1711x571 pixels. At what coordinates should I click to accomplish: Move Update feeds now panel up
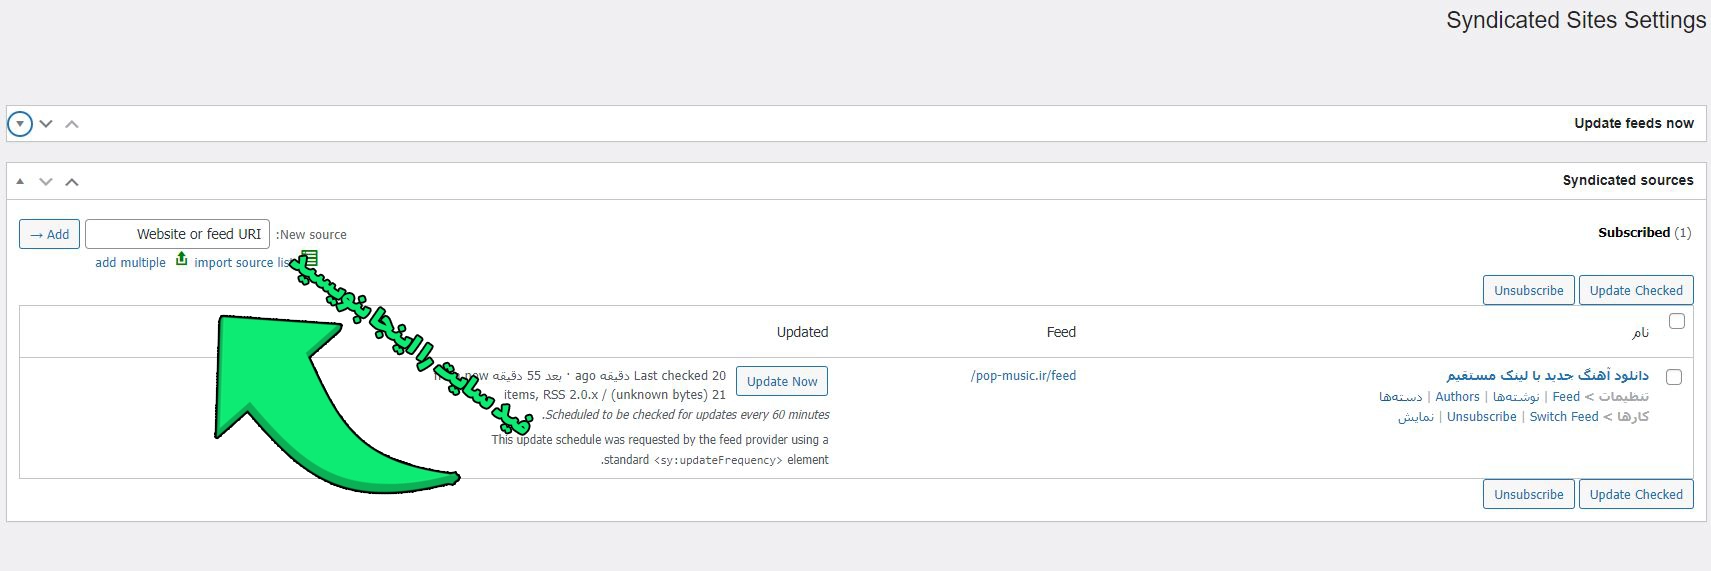coord(72,124)
